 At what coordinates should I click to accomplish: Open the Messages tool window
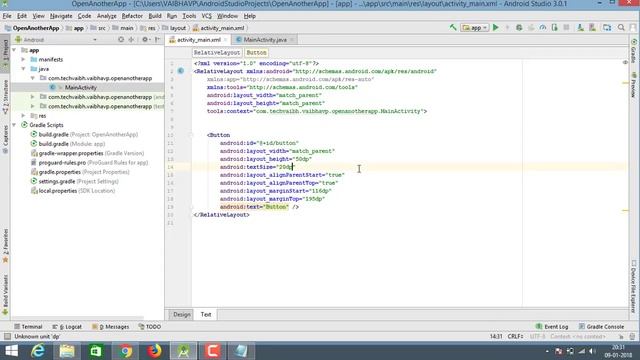click(110, 327)
